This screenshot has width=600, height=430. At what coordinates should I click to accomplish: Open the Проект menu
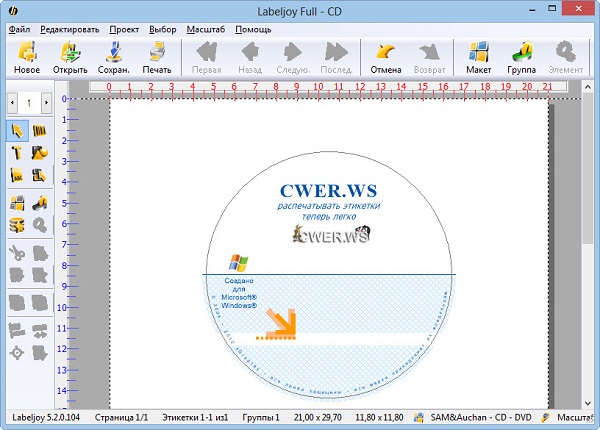click(125, 29)
